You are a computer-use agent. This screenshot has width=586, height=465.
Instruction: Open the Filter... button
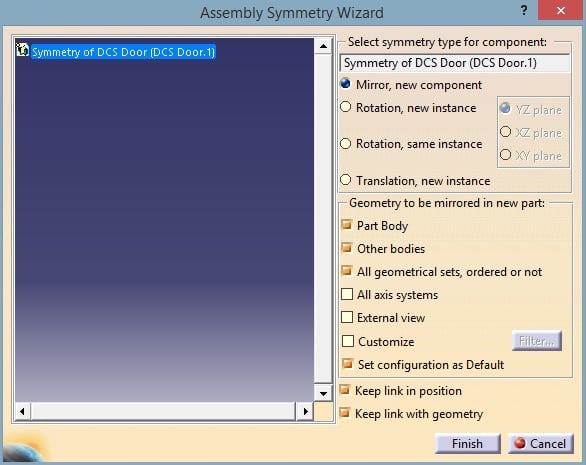click(537, 341)
